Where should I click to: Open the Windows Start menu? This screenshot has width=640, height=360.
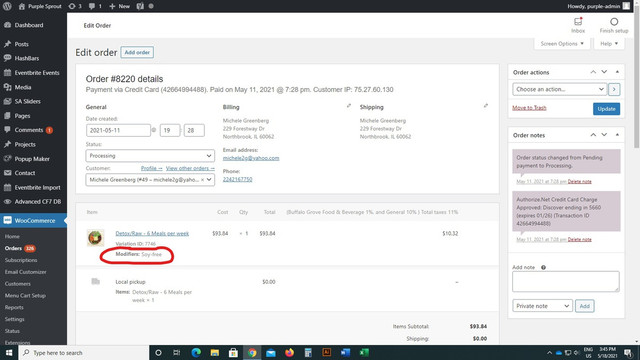(x=9, y=353)
